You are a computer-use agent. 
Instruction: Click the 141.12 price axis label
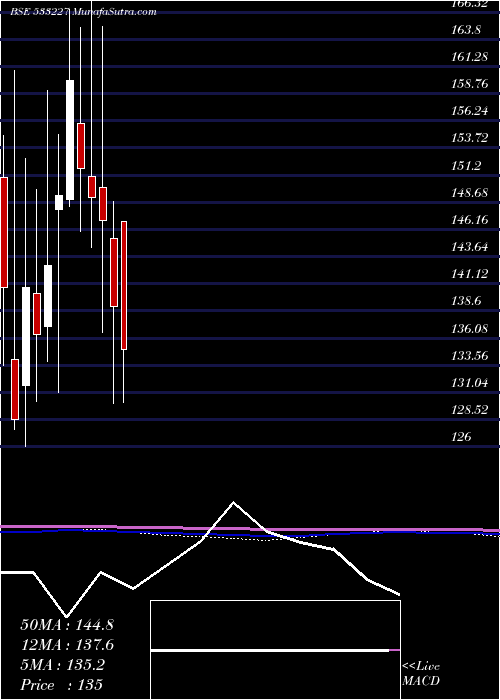(x=470, y=275)
